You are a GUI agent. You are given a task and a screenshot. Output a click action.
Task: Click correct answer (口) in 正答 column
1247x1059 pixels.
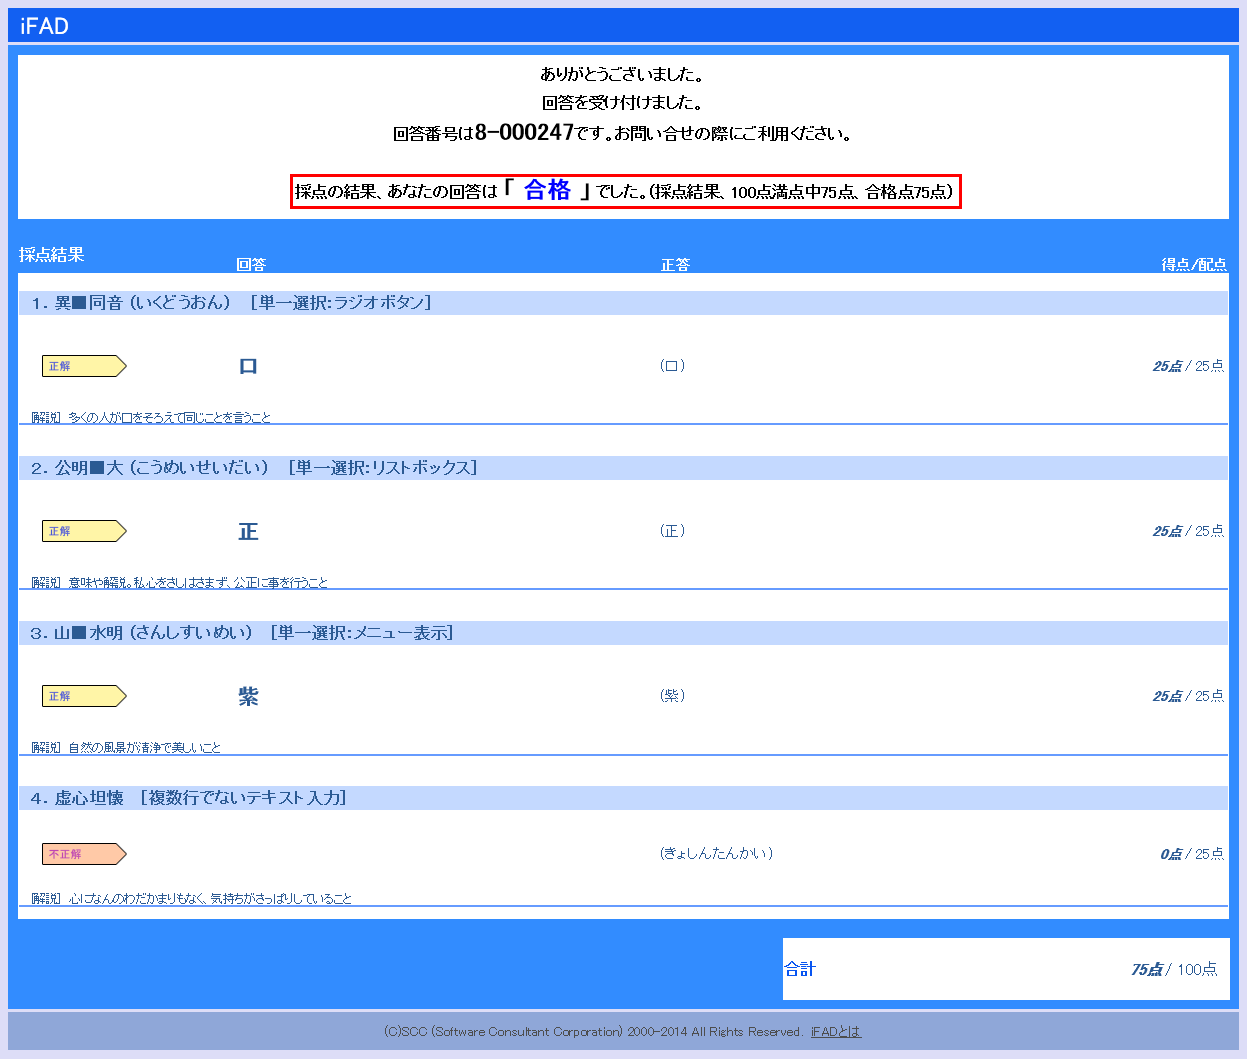[x=672, y=366]
